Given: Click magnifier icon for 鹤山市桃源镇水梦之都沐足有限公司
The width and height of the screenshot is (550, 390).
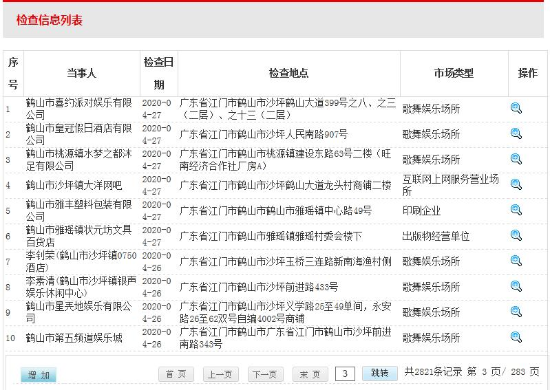Looking at the screenshot, I should coord(516,159).
